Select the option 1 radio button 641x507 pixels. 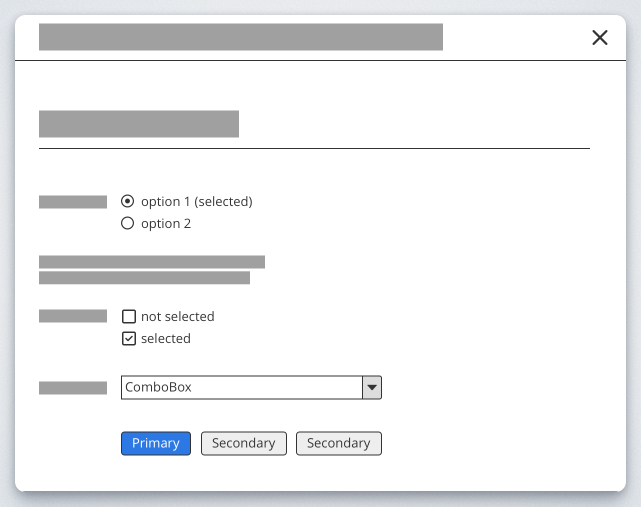click(x=127, y=201)
